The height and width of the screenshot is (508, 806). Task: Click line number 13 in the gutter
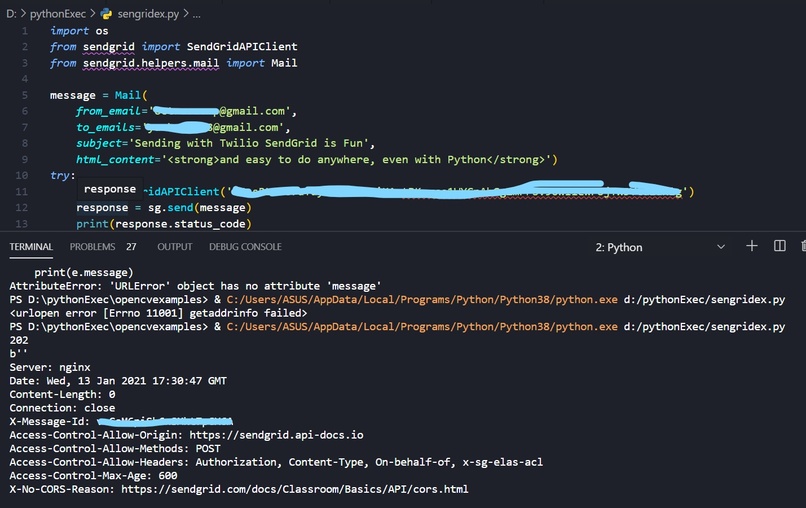click(x=22, y=224)
